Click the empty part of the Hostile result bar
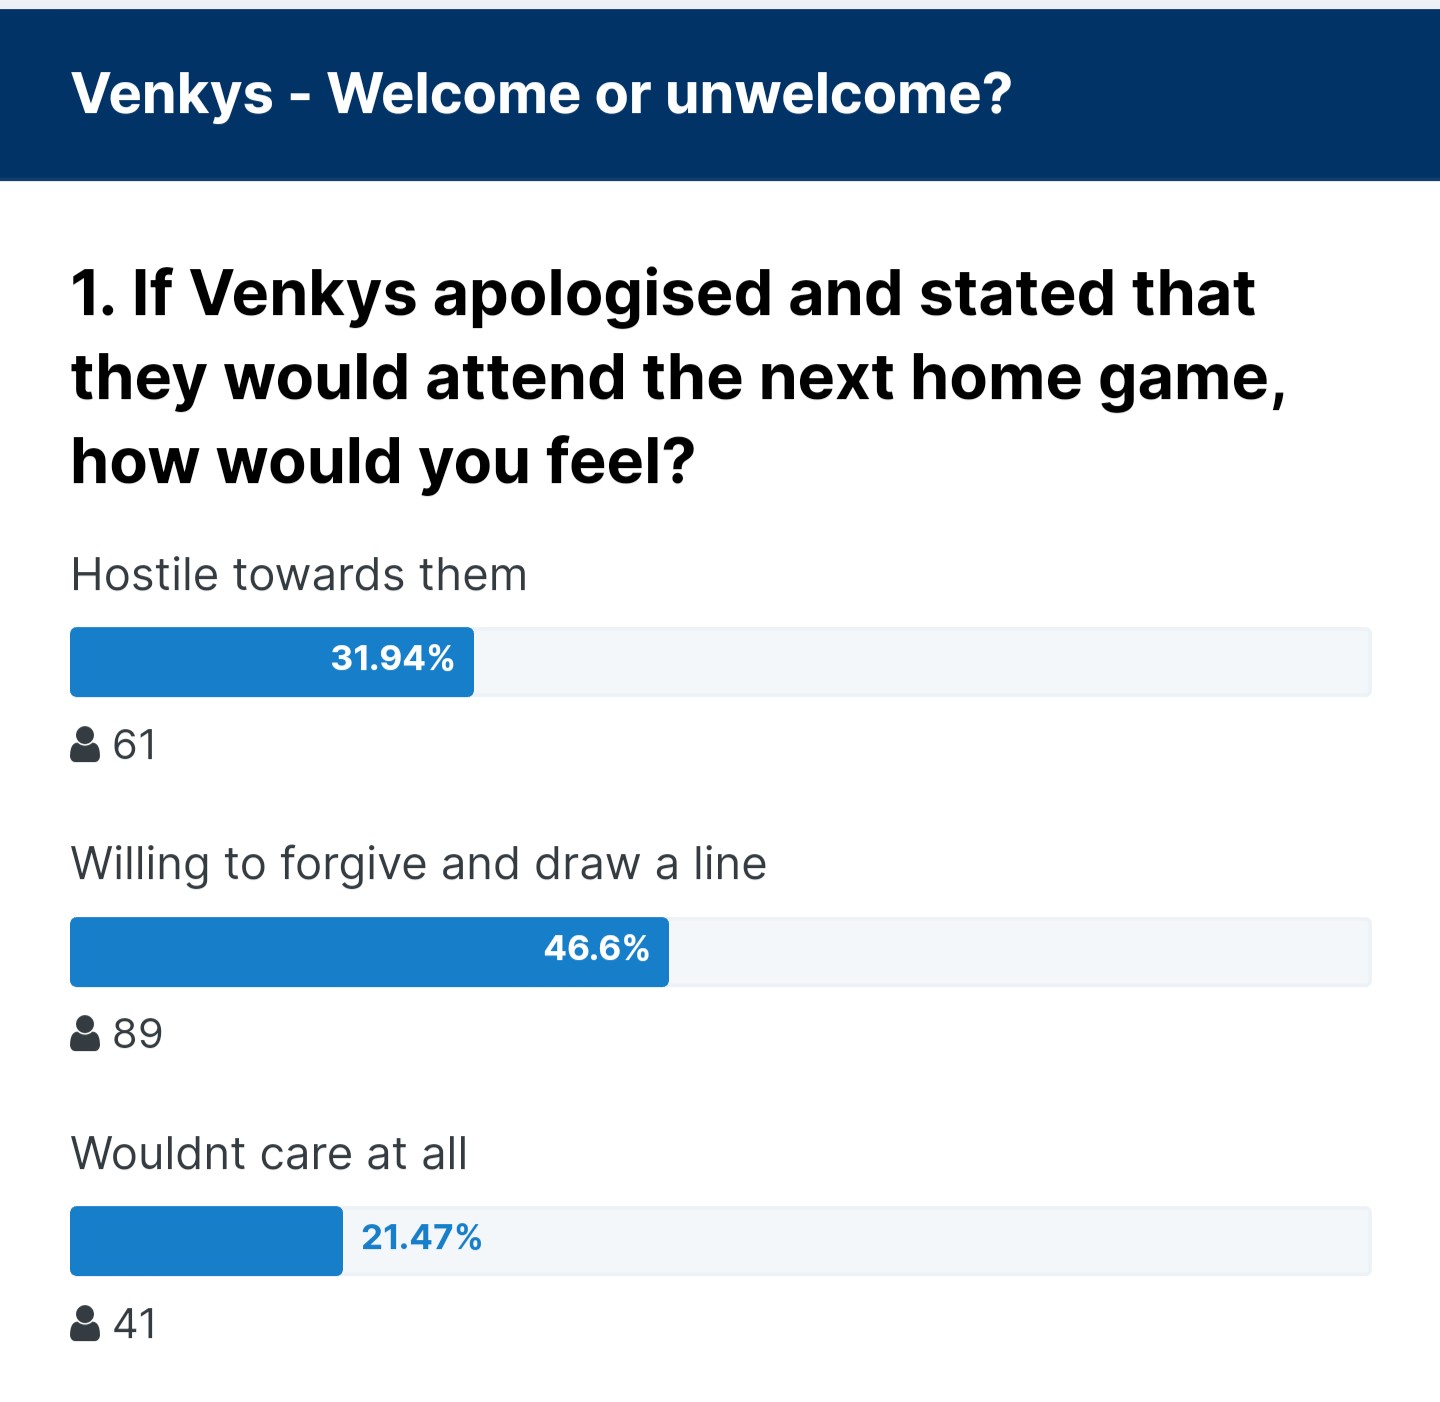1440x1402 pixels. (x=920, y=662)
